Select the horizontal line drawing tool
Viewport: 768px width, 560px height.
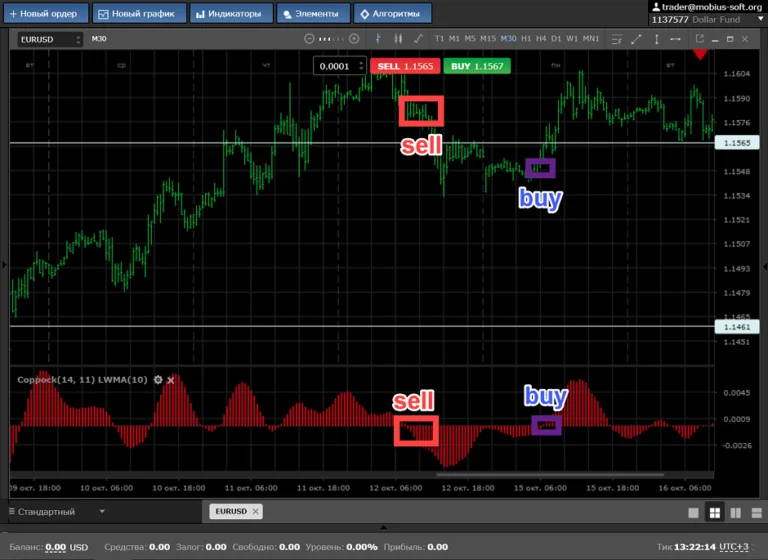675,39
